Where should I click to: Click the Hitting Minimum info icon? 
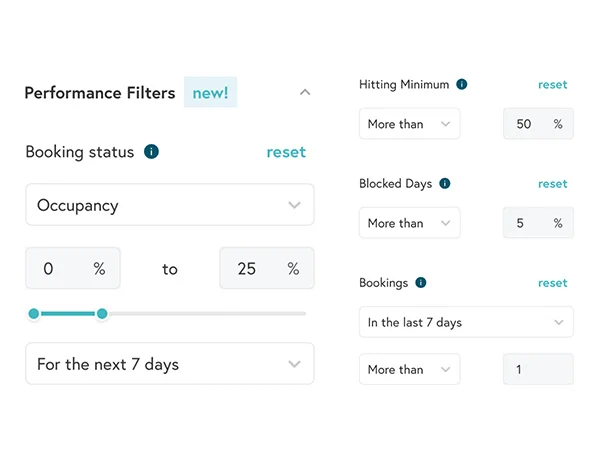click(462, 85)
